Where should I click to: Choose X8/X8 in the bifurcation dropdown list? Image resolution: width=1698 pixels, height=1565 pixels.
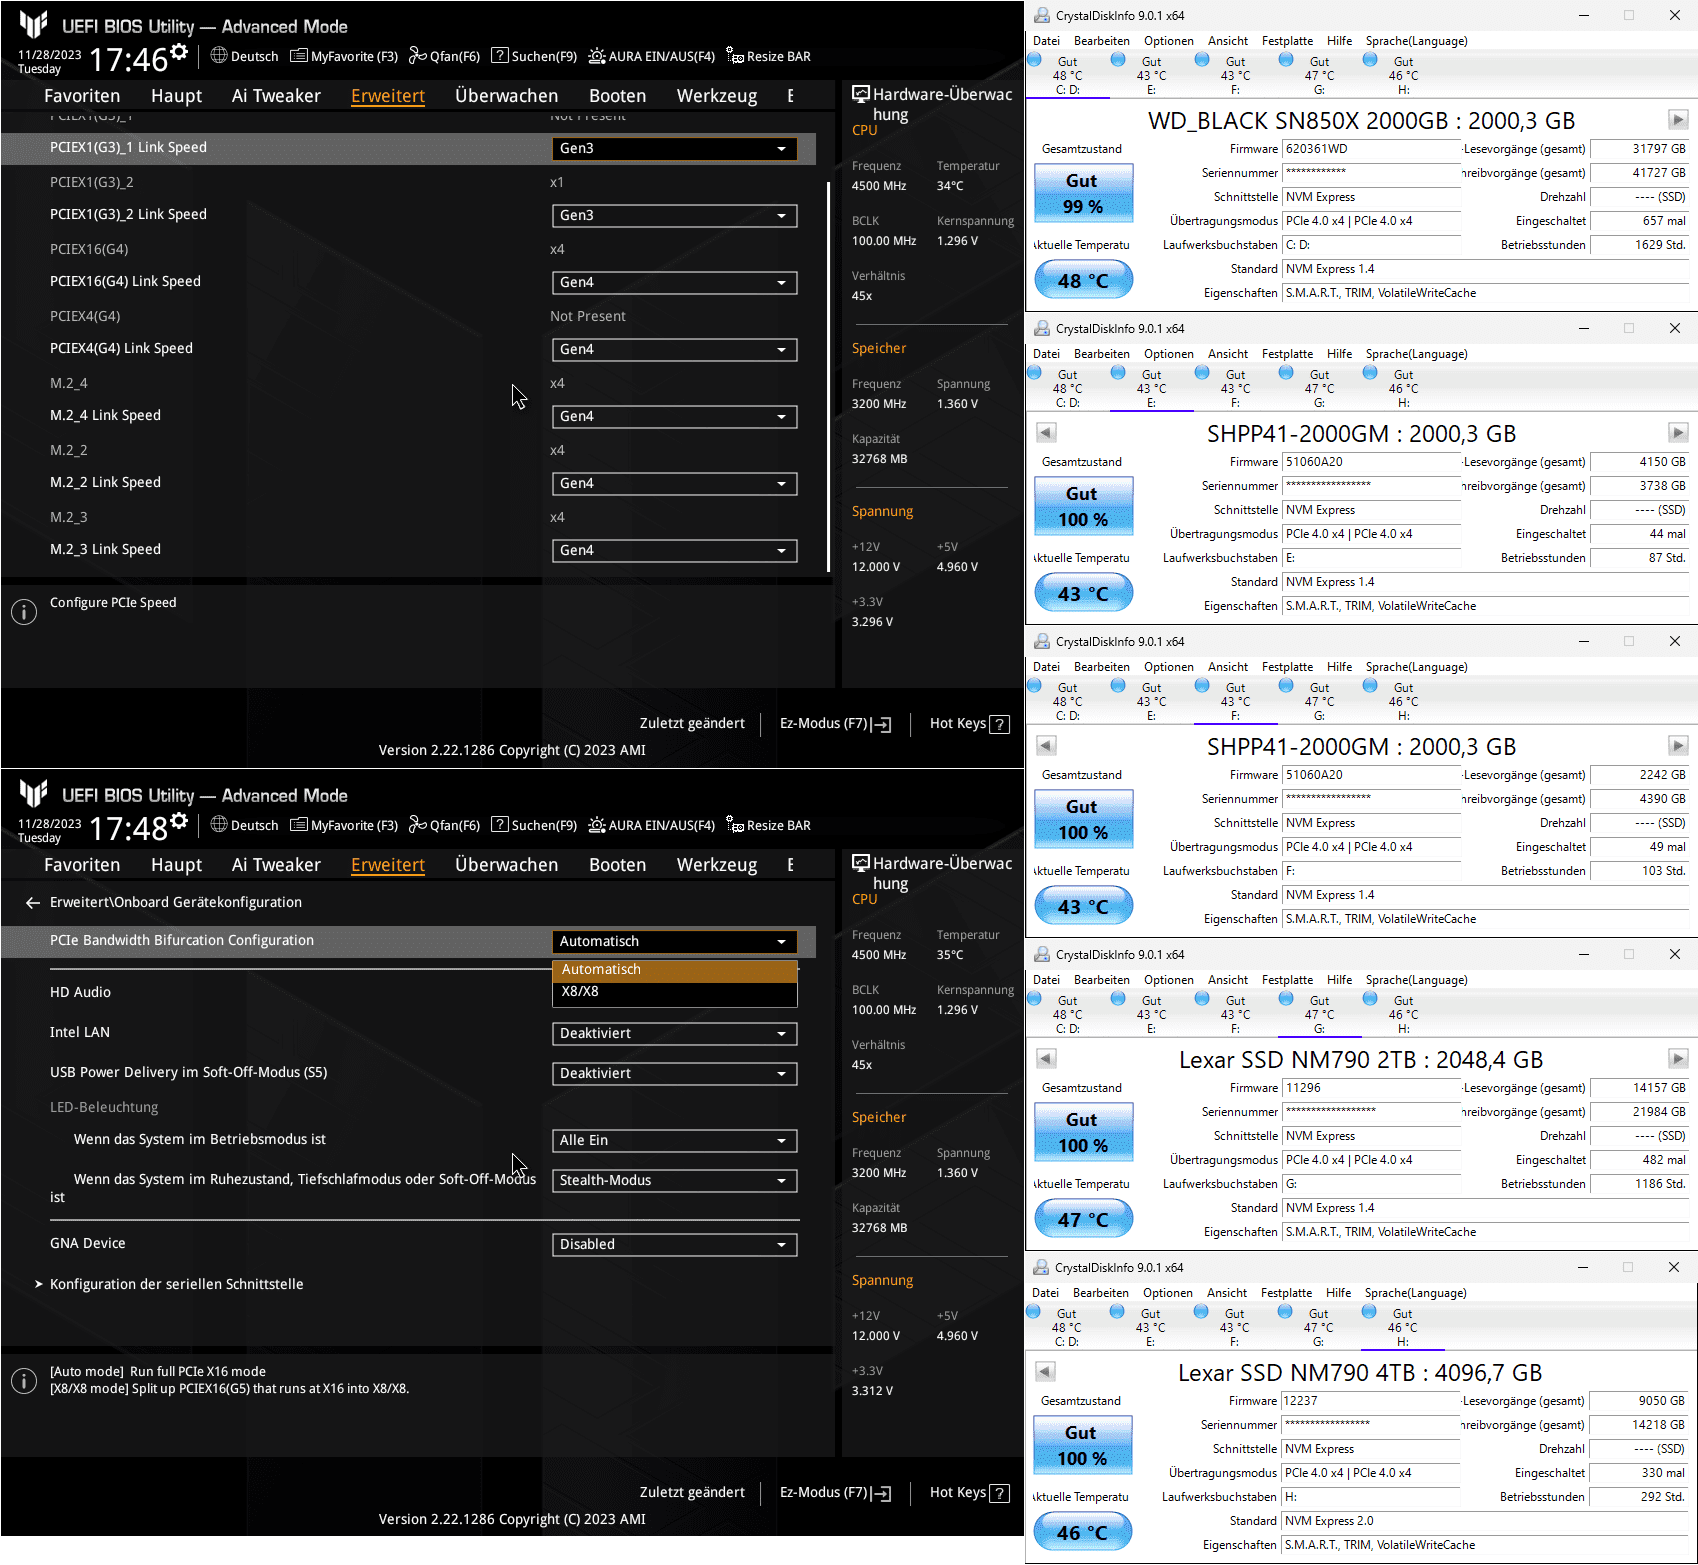675,992
